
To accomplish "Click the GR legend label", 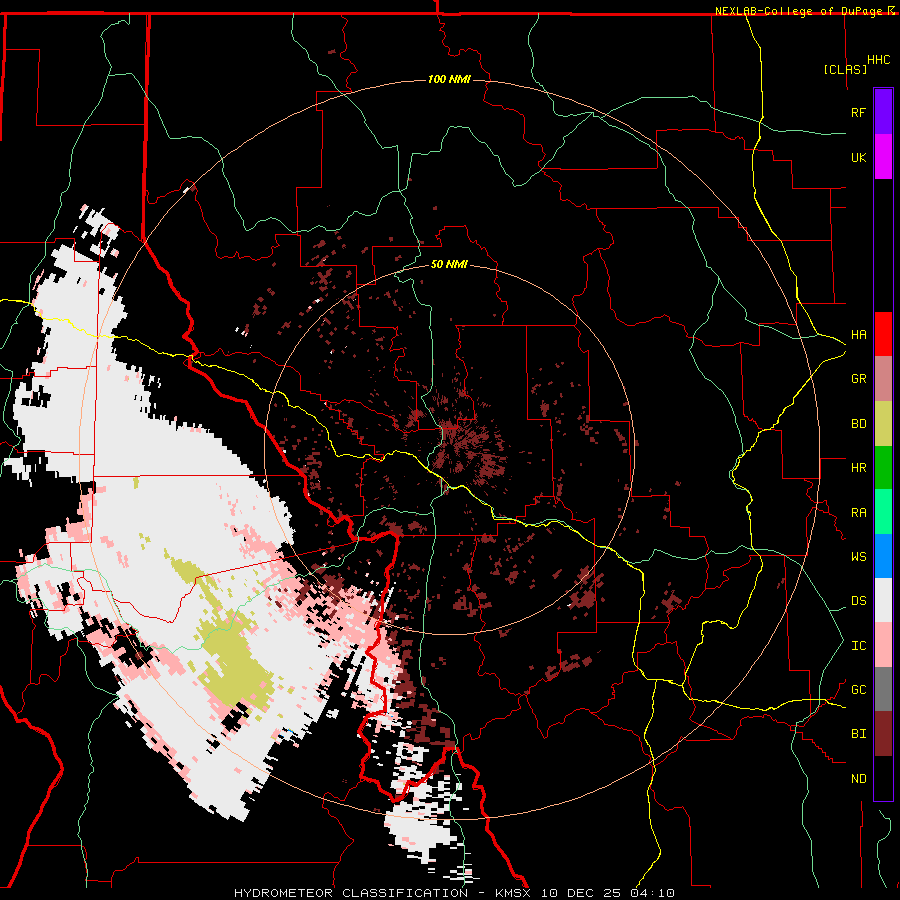I will 859,379.
